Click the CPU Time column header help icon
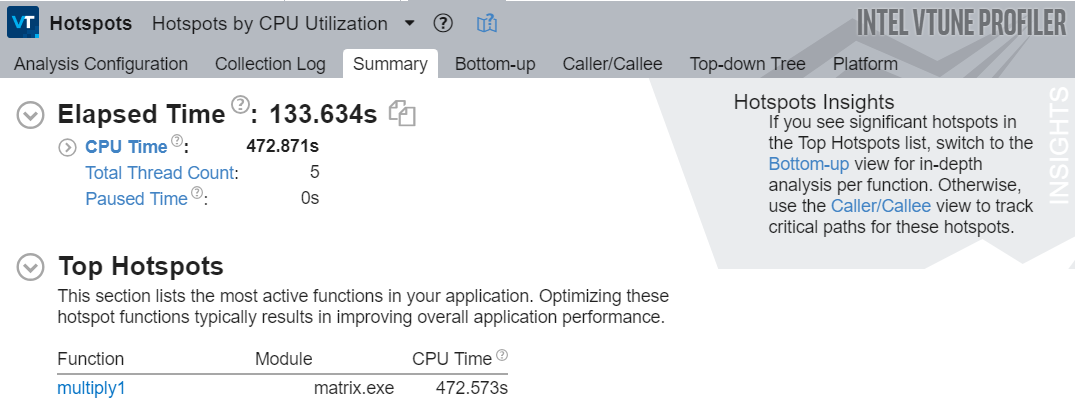This screenshot has height=407, width=1076. tap(502, 355)
